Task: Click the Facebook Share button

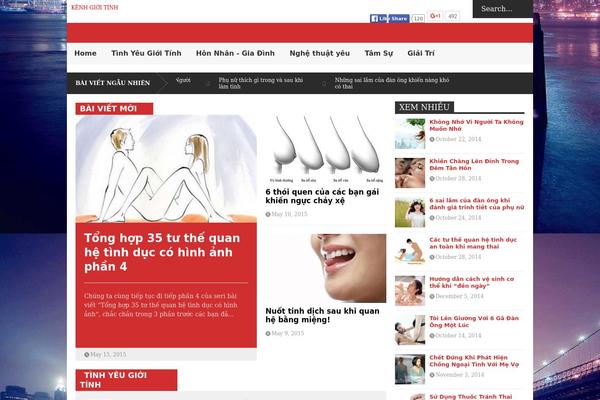Action: 399,18
